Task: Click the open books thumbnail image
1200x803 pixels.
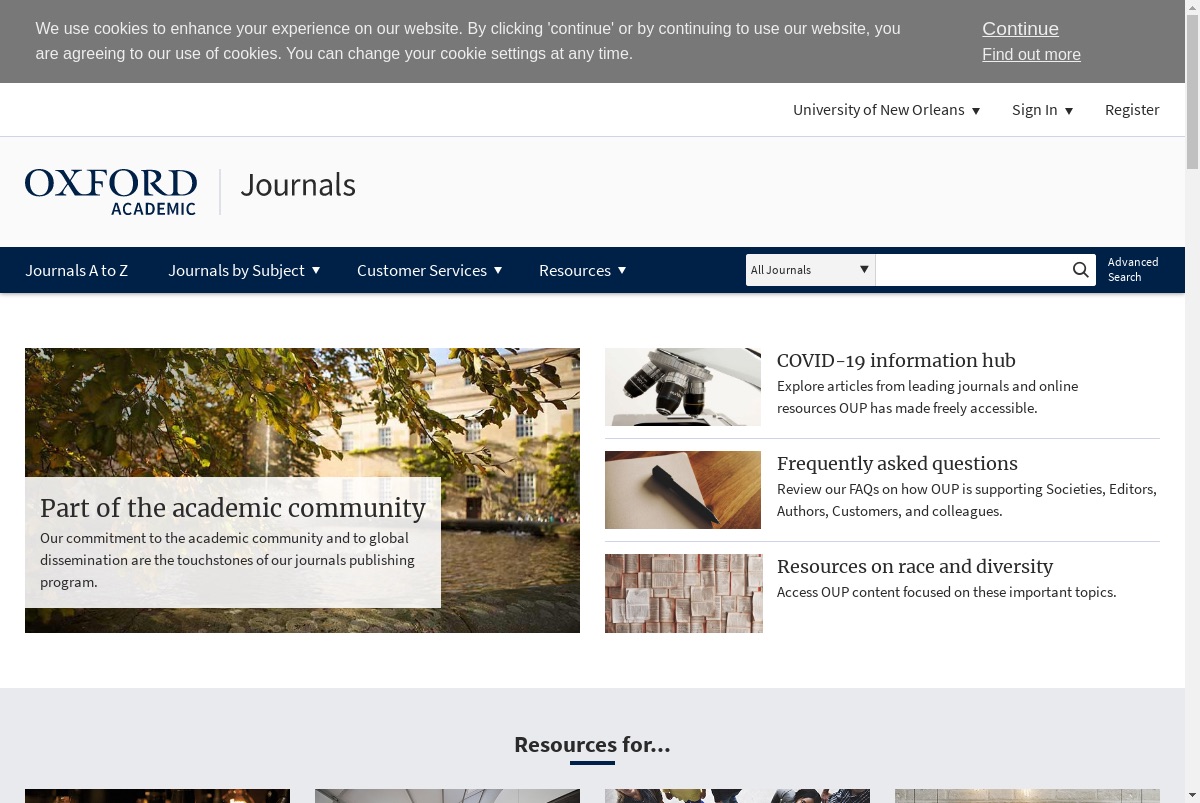Action: pyautogui.click(x=684, y=593)
